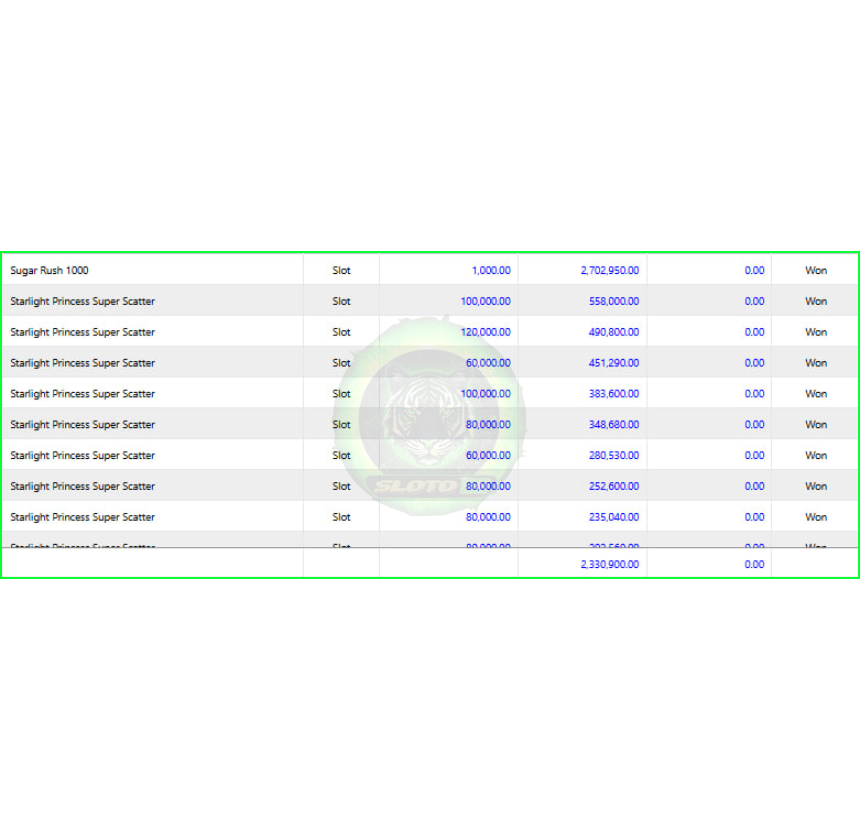Screen dimensions: 860x830
Task: Click Slot in the Sugar Rush 1000 row
Action: pos(341,270)
